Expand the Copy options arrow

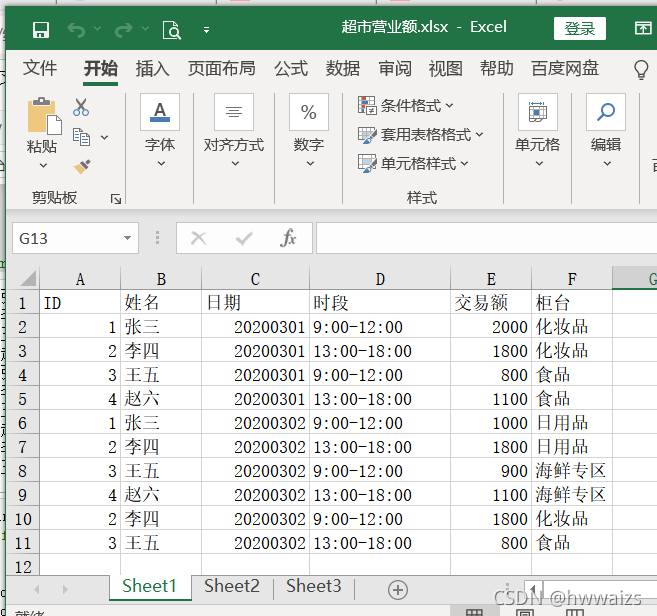(x=104, y=137)
